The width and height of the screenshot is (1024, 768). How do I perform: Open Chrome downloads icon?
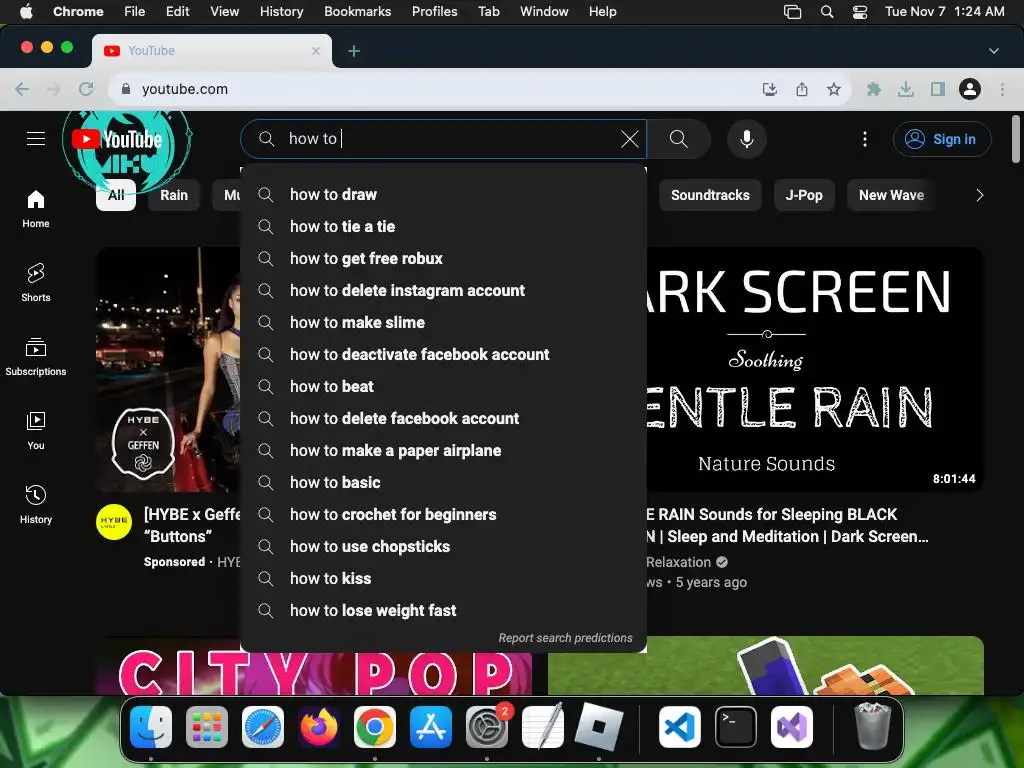(x=906, y=89)
